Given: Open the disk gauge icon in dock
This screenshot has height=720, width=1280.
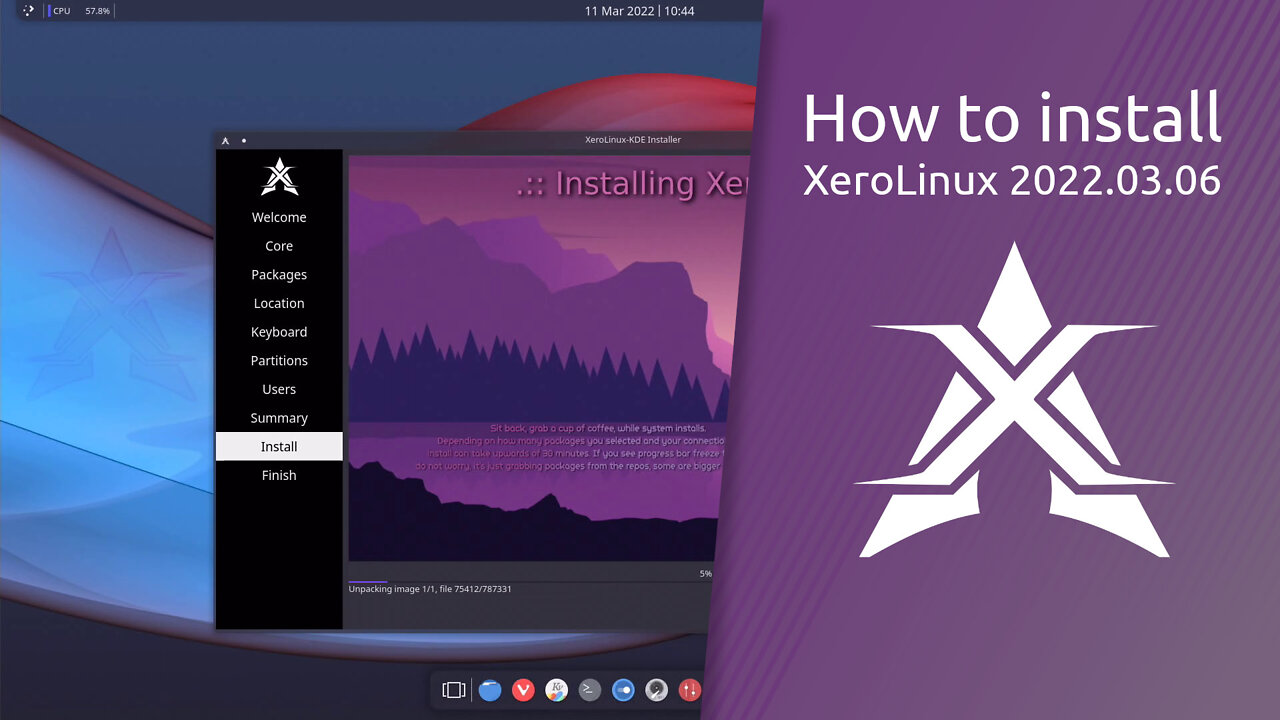Looking at the screenshot, I should click(657, 690).
